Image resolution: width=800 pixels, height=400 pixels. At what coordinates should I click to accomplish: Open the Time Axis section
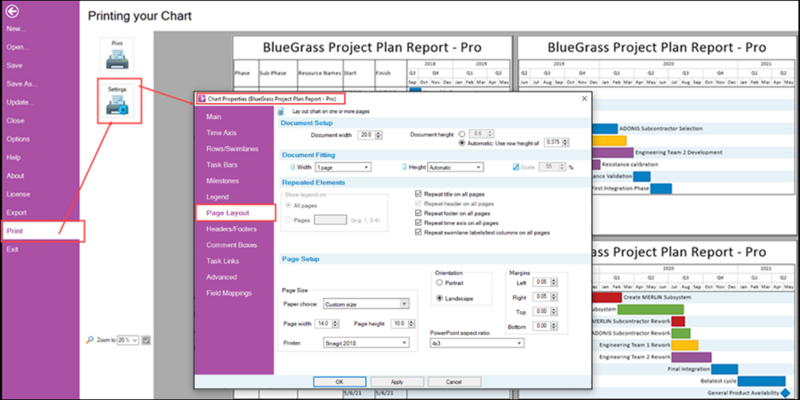click(221, 133)
